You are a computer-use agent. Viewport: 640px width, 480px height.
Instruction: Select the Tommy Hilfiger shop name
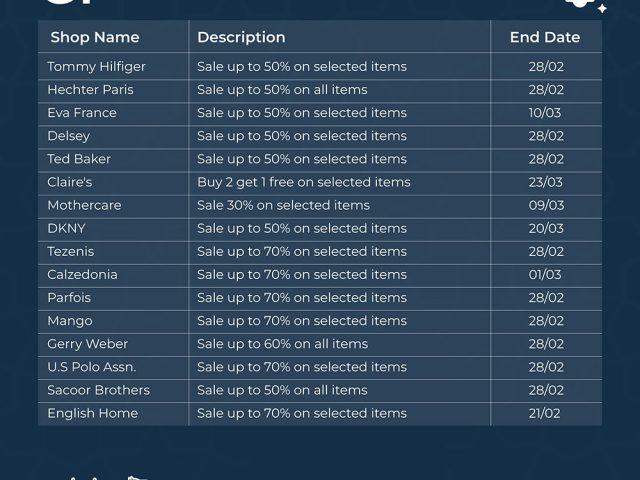click(96, 67)
